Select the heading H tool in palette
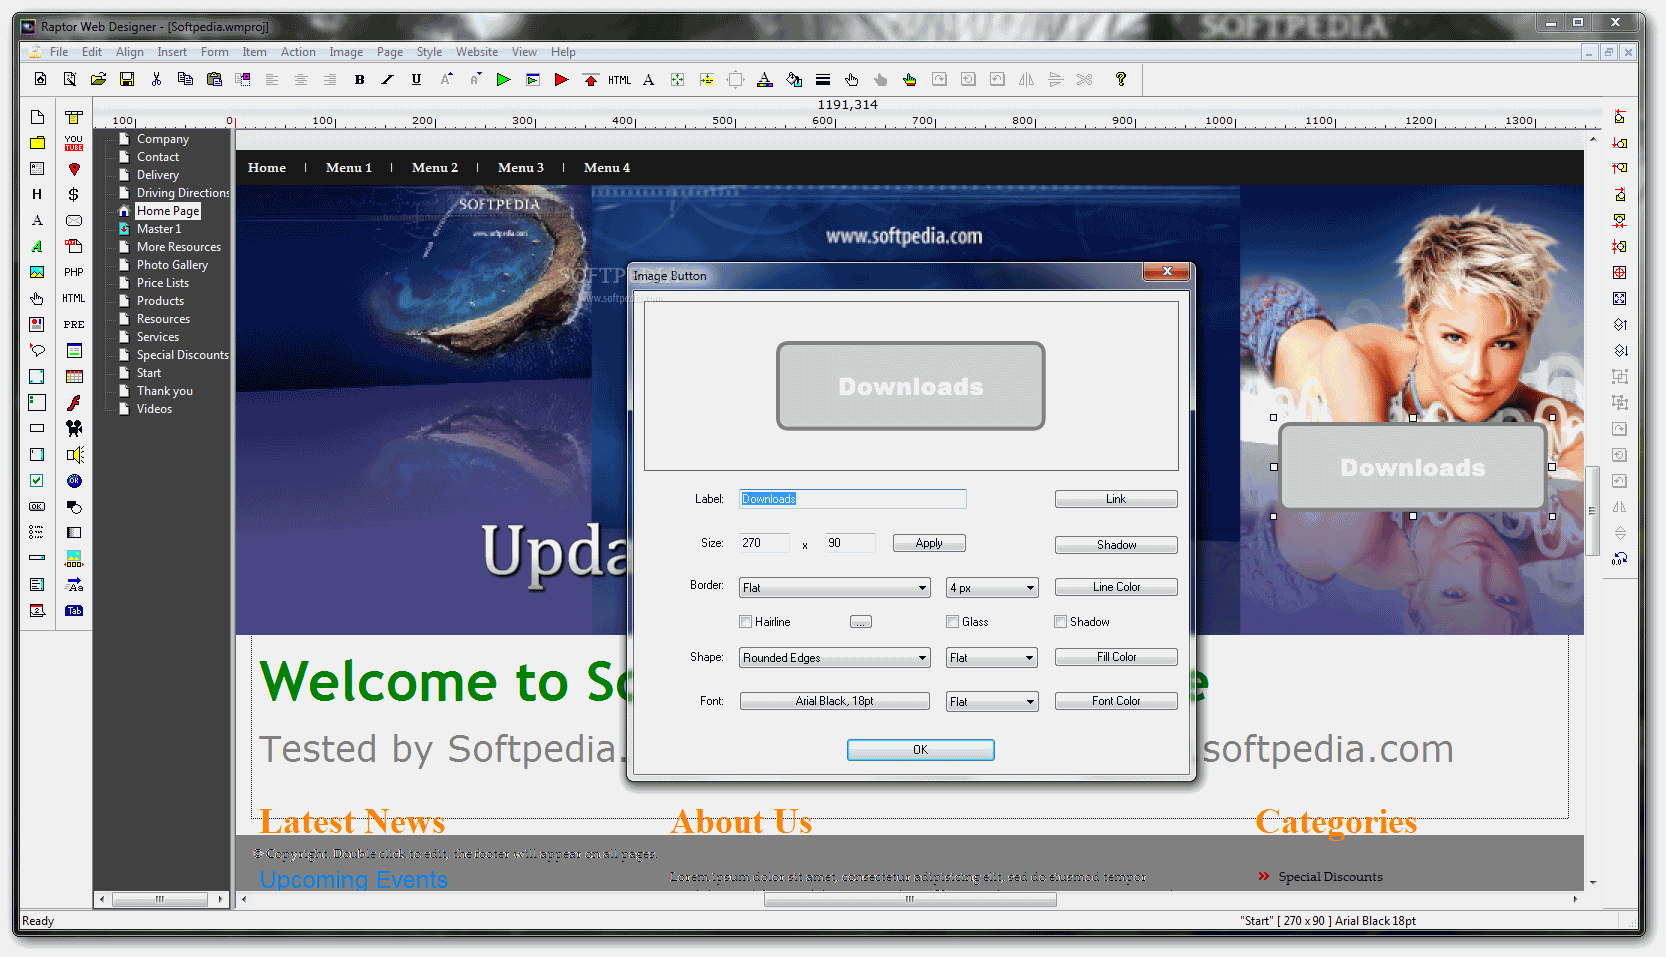The image size is (1666, 957). click(x=37, y=195)
